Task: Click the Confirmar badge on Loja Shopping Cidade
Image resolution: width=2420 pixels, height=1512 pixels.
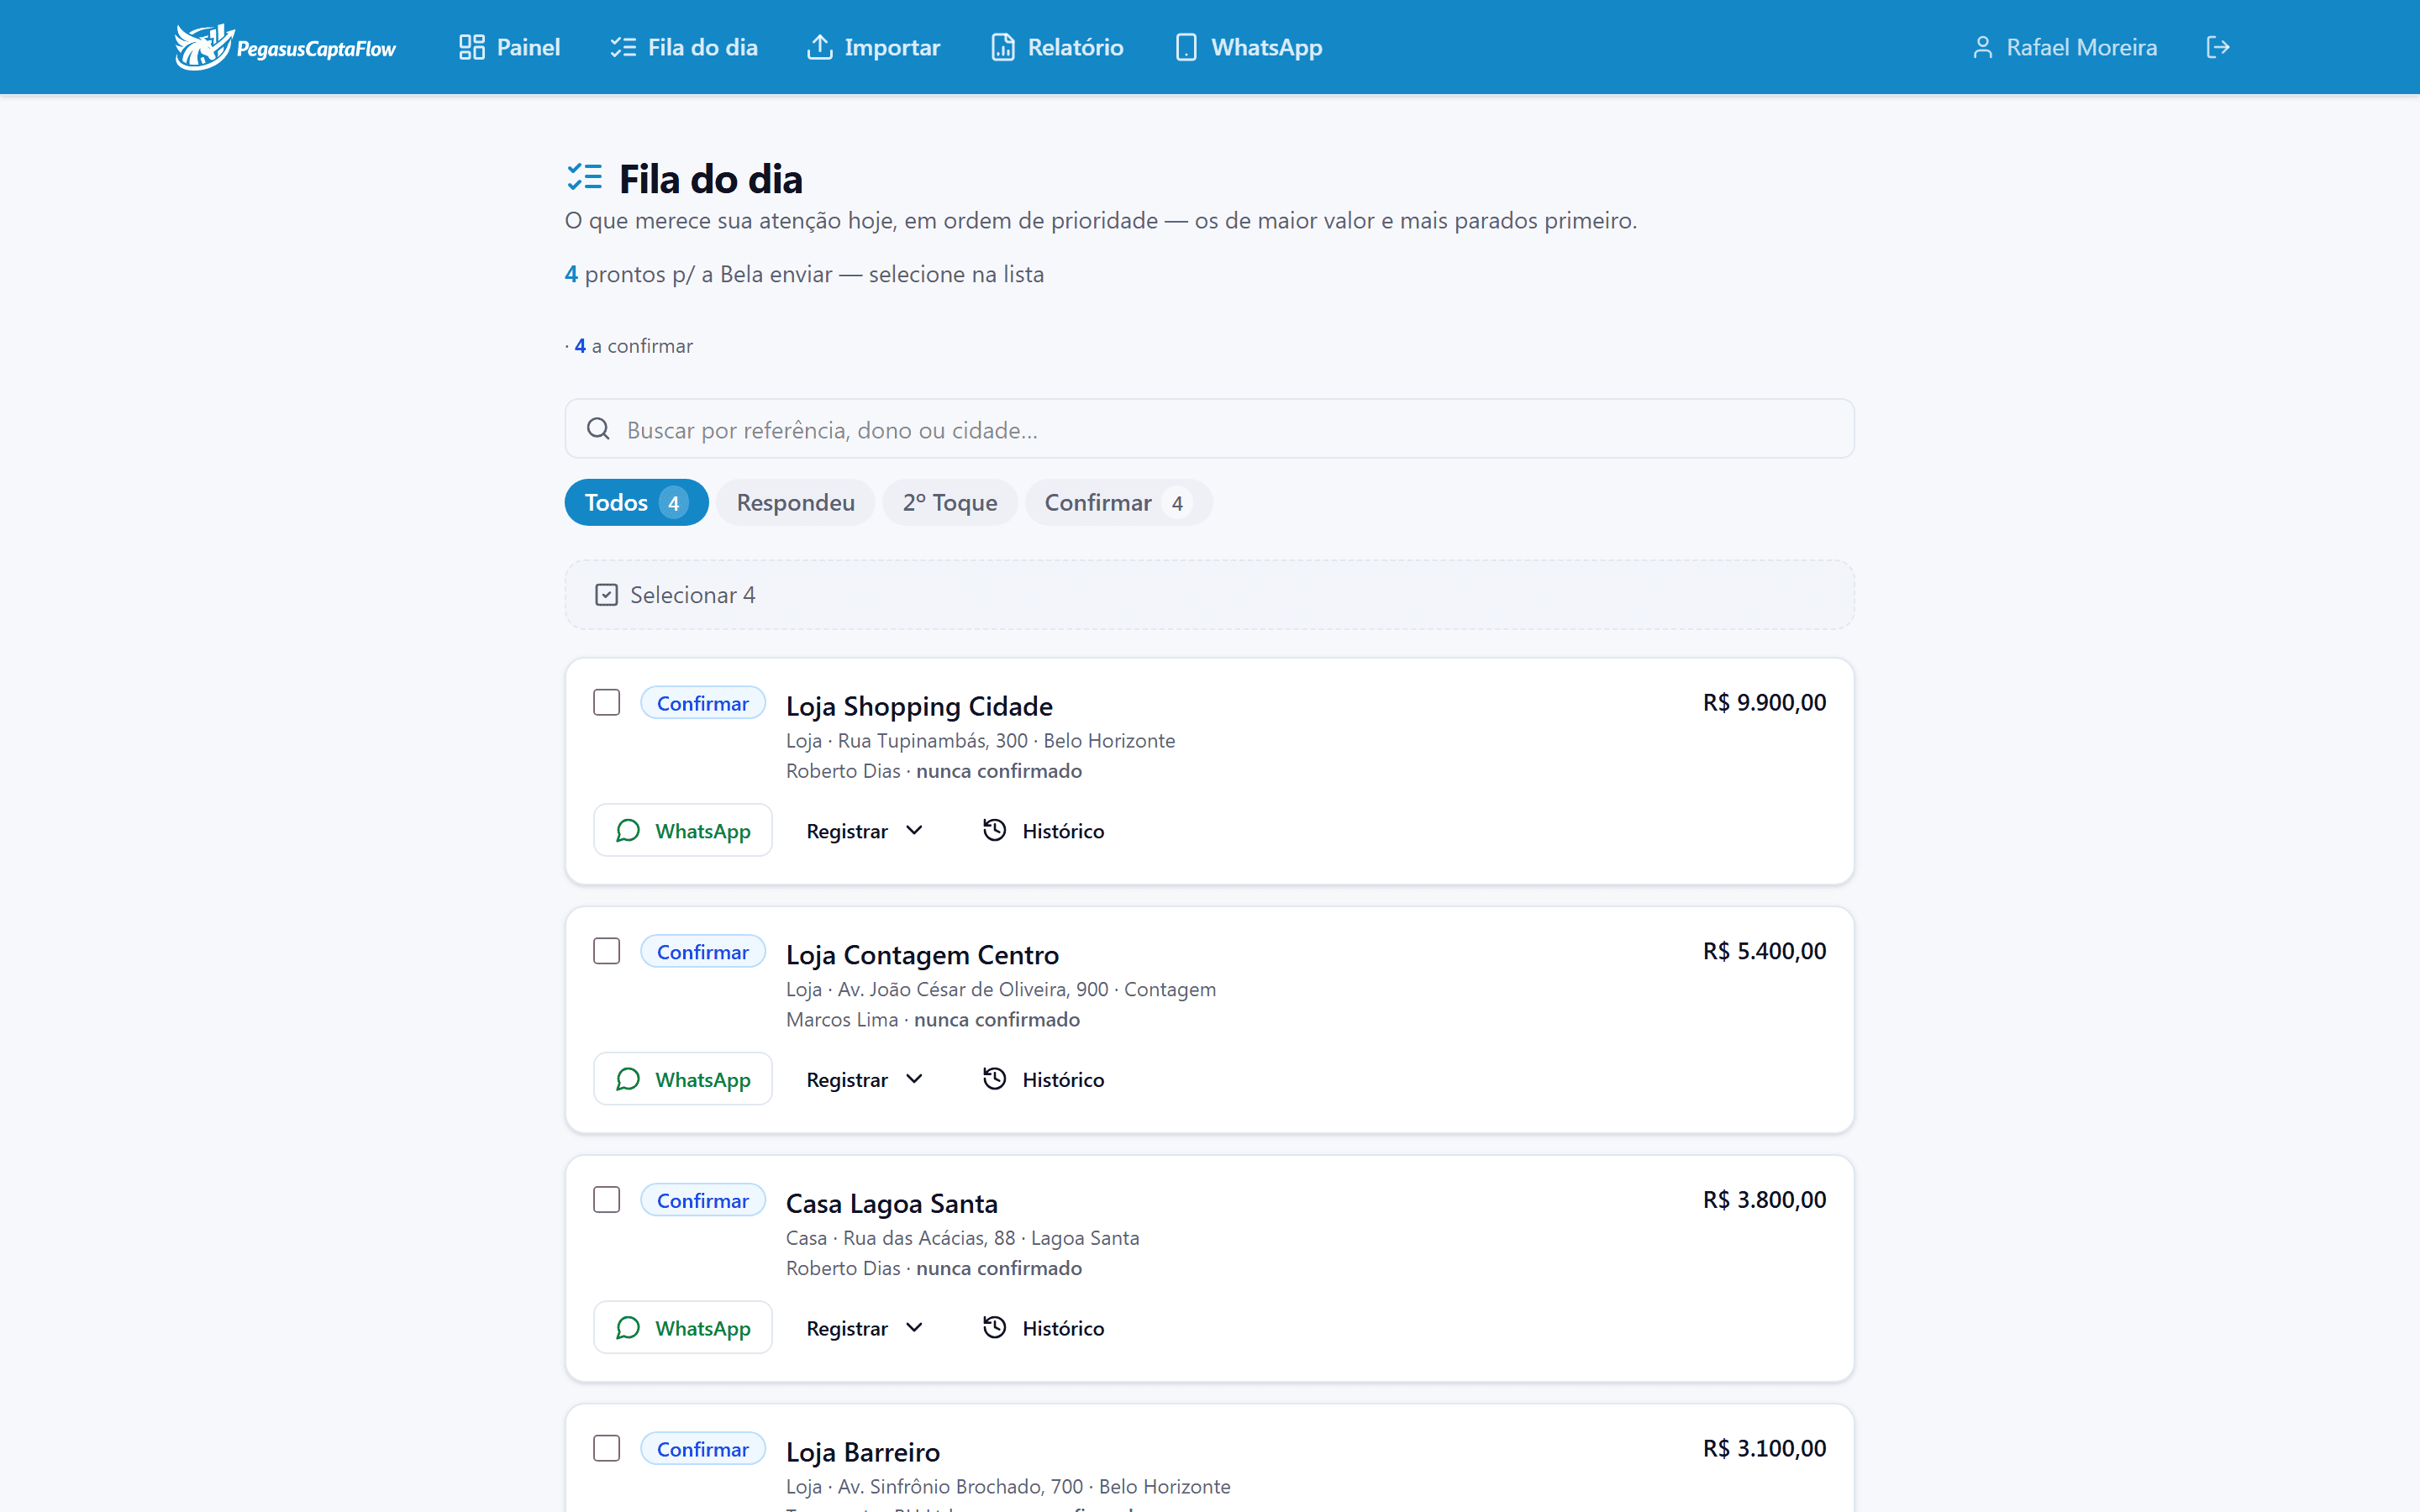Action: pyautogui.click(x=703, y=703)
